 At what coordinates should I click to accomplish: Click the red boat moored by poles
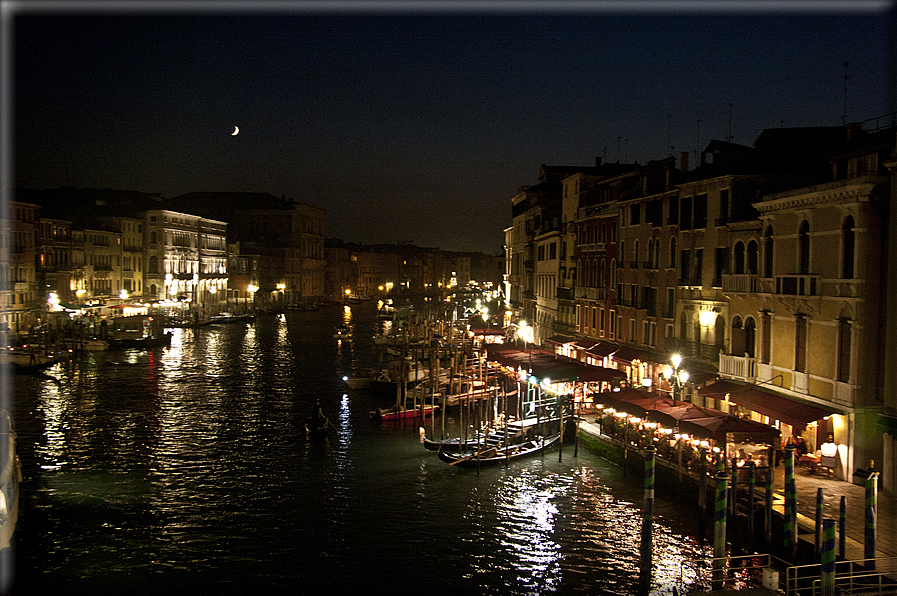[x=403, y=411]
